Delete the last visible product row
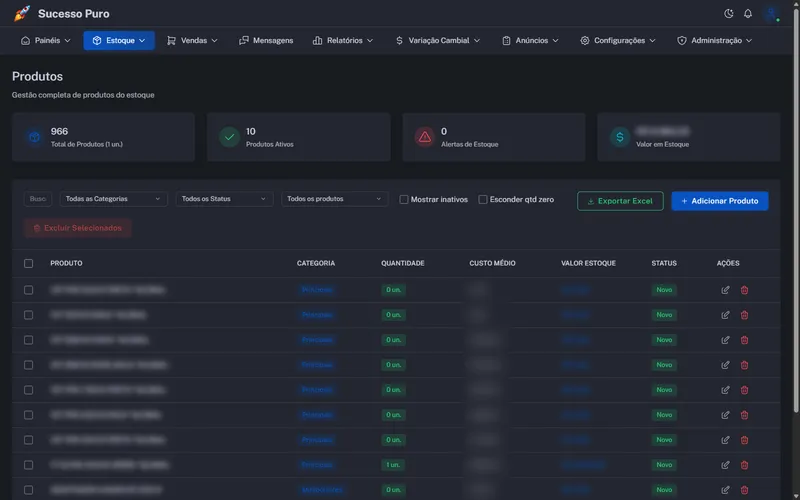 pos(744,490)
